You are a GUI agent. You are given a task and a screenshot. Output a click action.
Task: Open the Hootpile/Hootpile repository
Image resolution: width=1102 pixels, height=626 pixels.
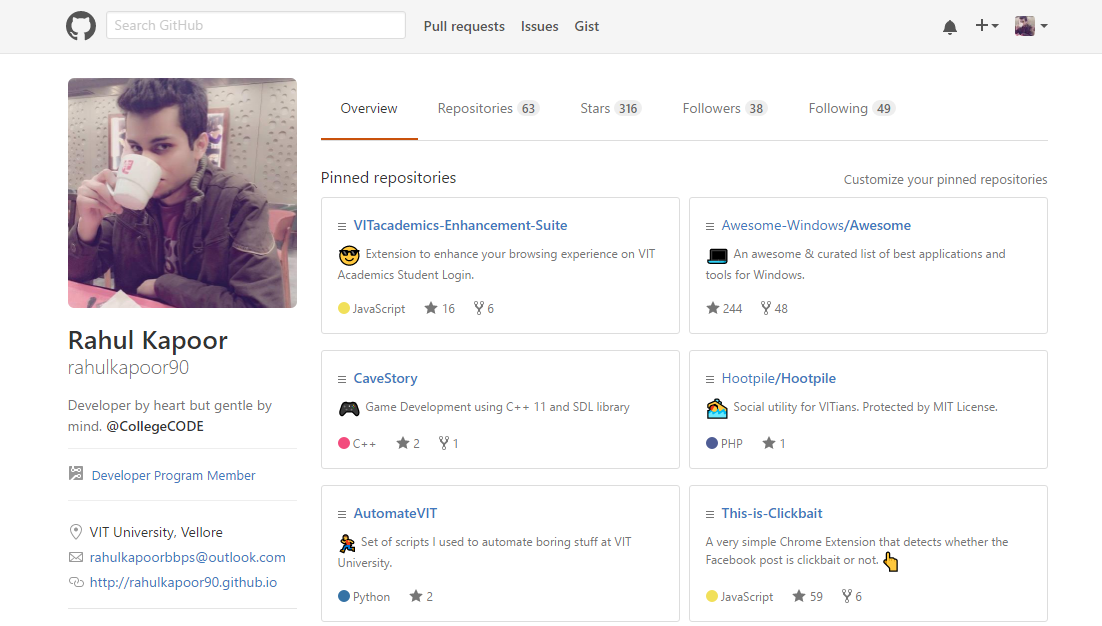pyautogui.click(x=779, y=378)
